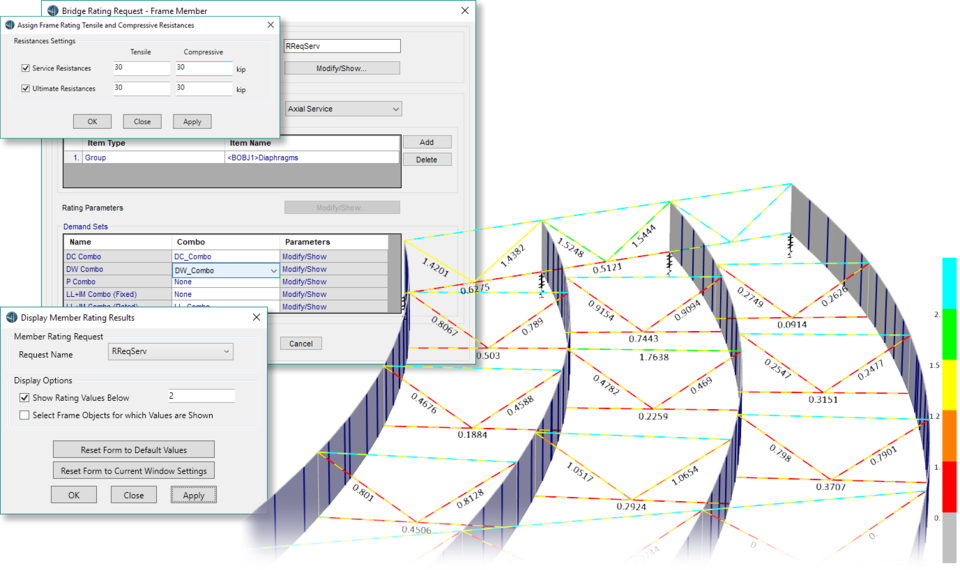Screen dimensions: 960x575
Task: Click Modify/Show link for DC Combo row
Action: point(304,257)
